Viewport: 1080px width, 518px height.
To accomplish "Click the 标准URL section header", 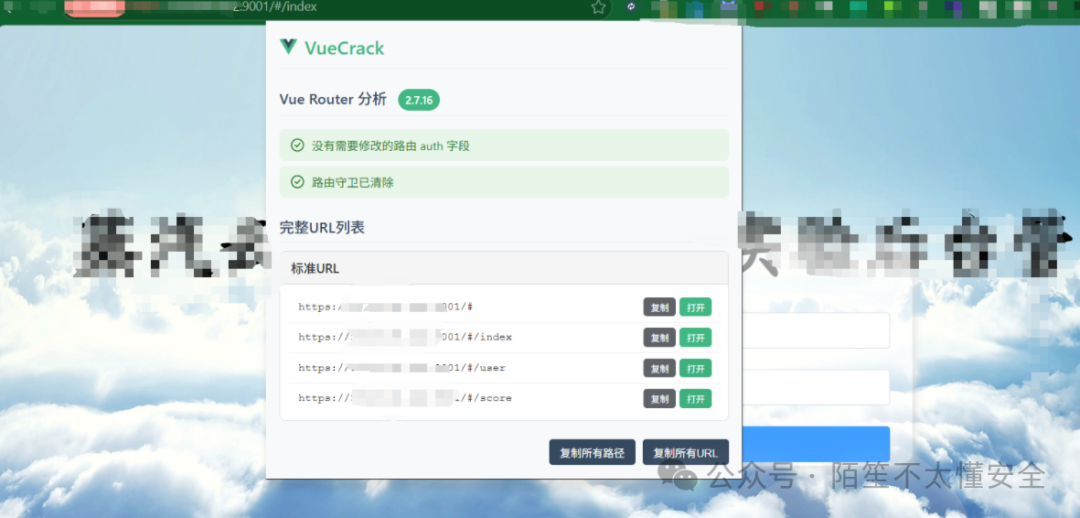I will (504, 268).
